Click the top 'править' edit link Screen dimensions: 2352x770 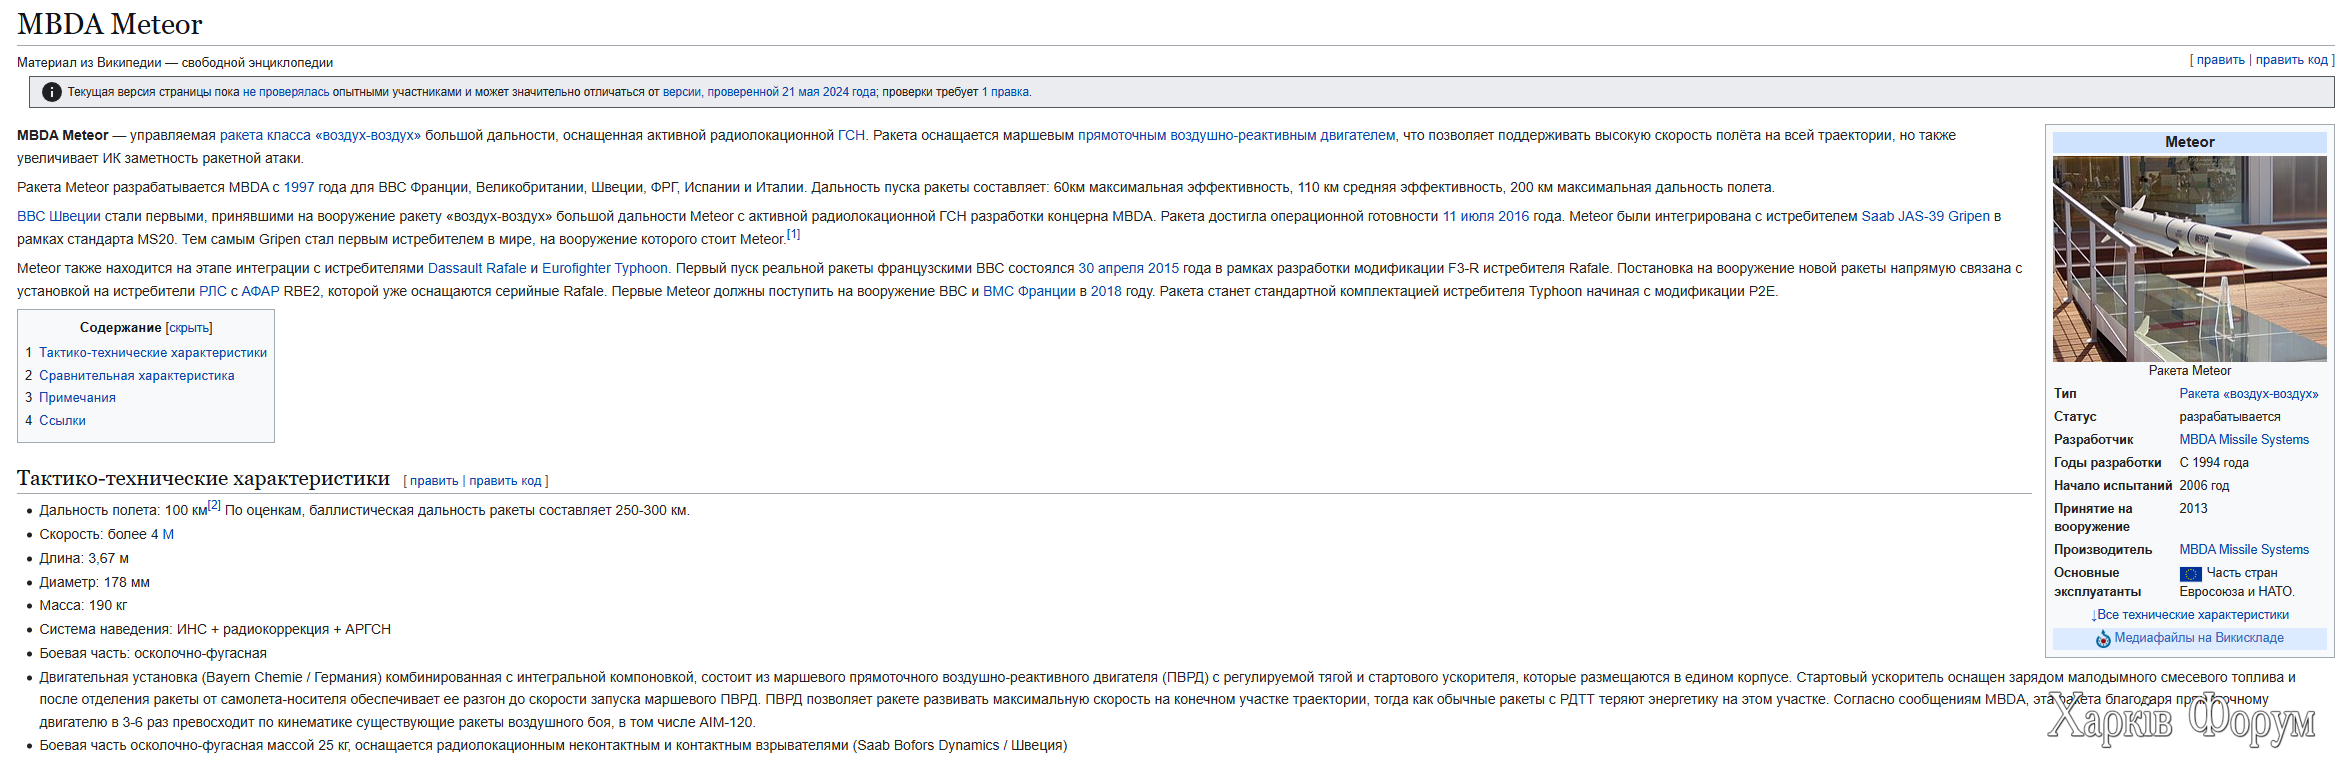[x=2221, y=60]
